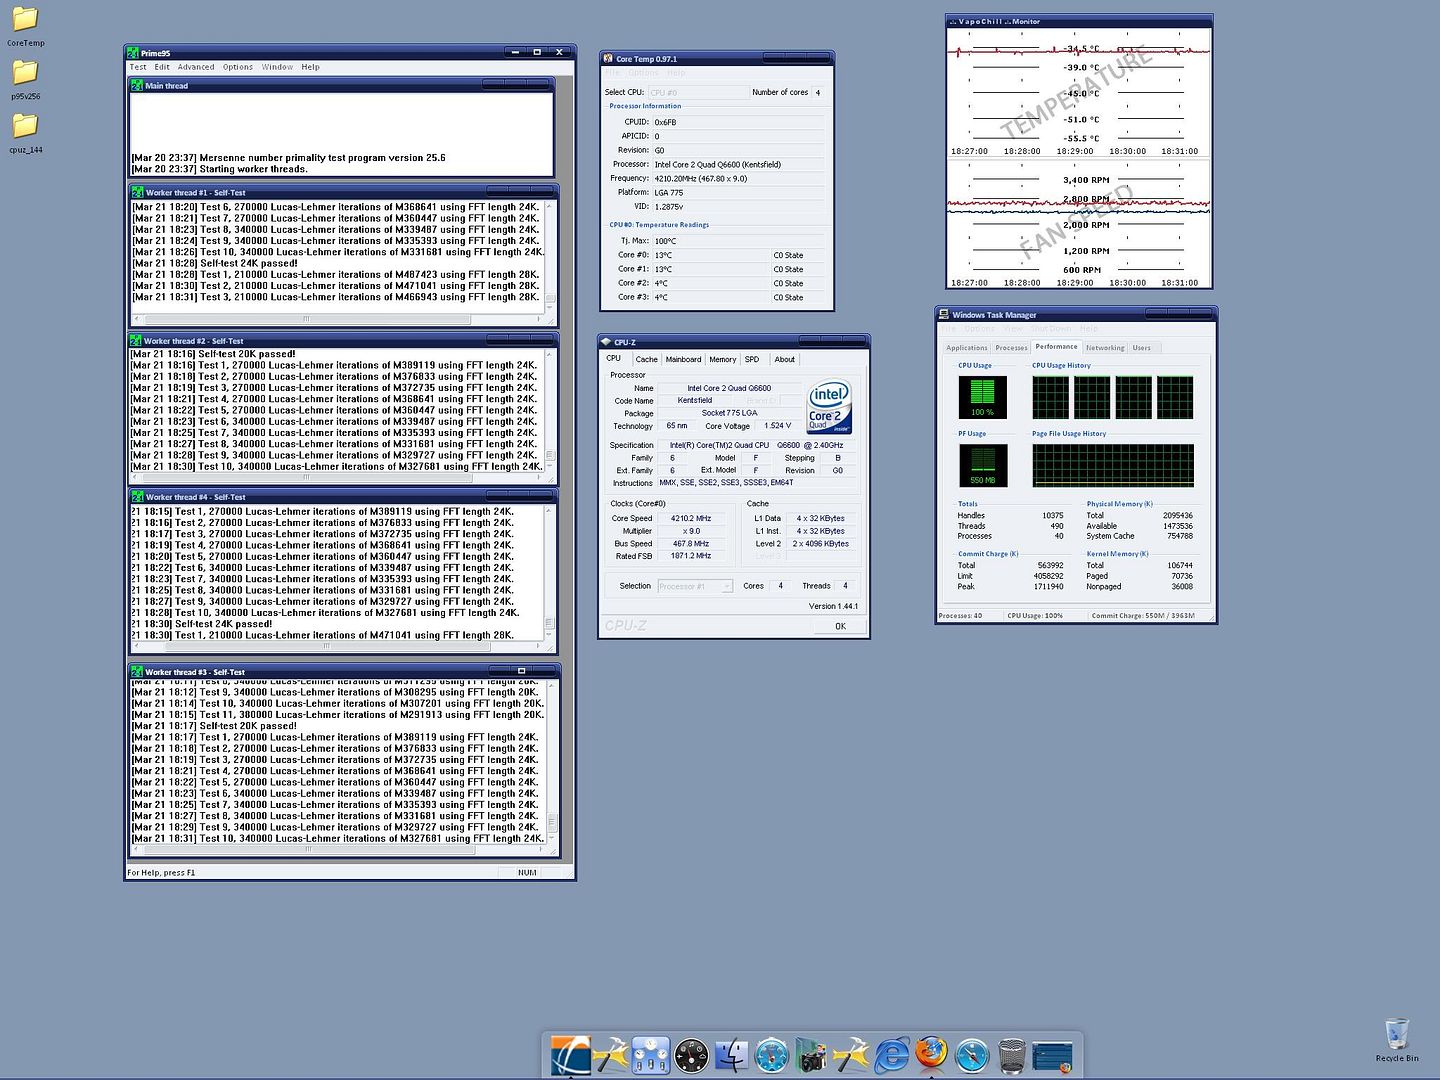Viewport: 1440px width, 1080px height.
Task: Open the orange and blue globe dock icon
Action: pyautogui.click(x=571, y=1055)
